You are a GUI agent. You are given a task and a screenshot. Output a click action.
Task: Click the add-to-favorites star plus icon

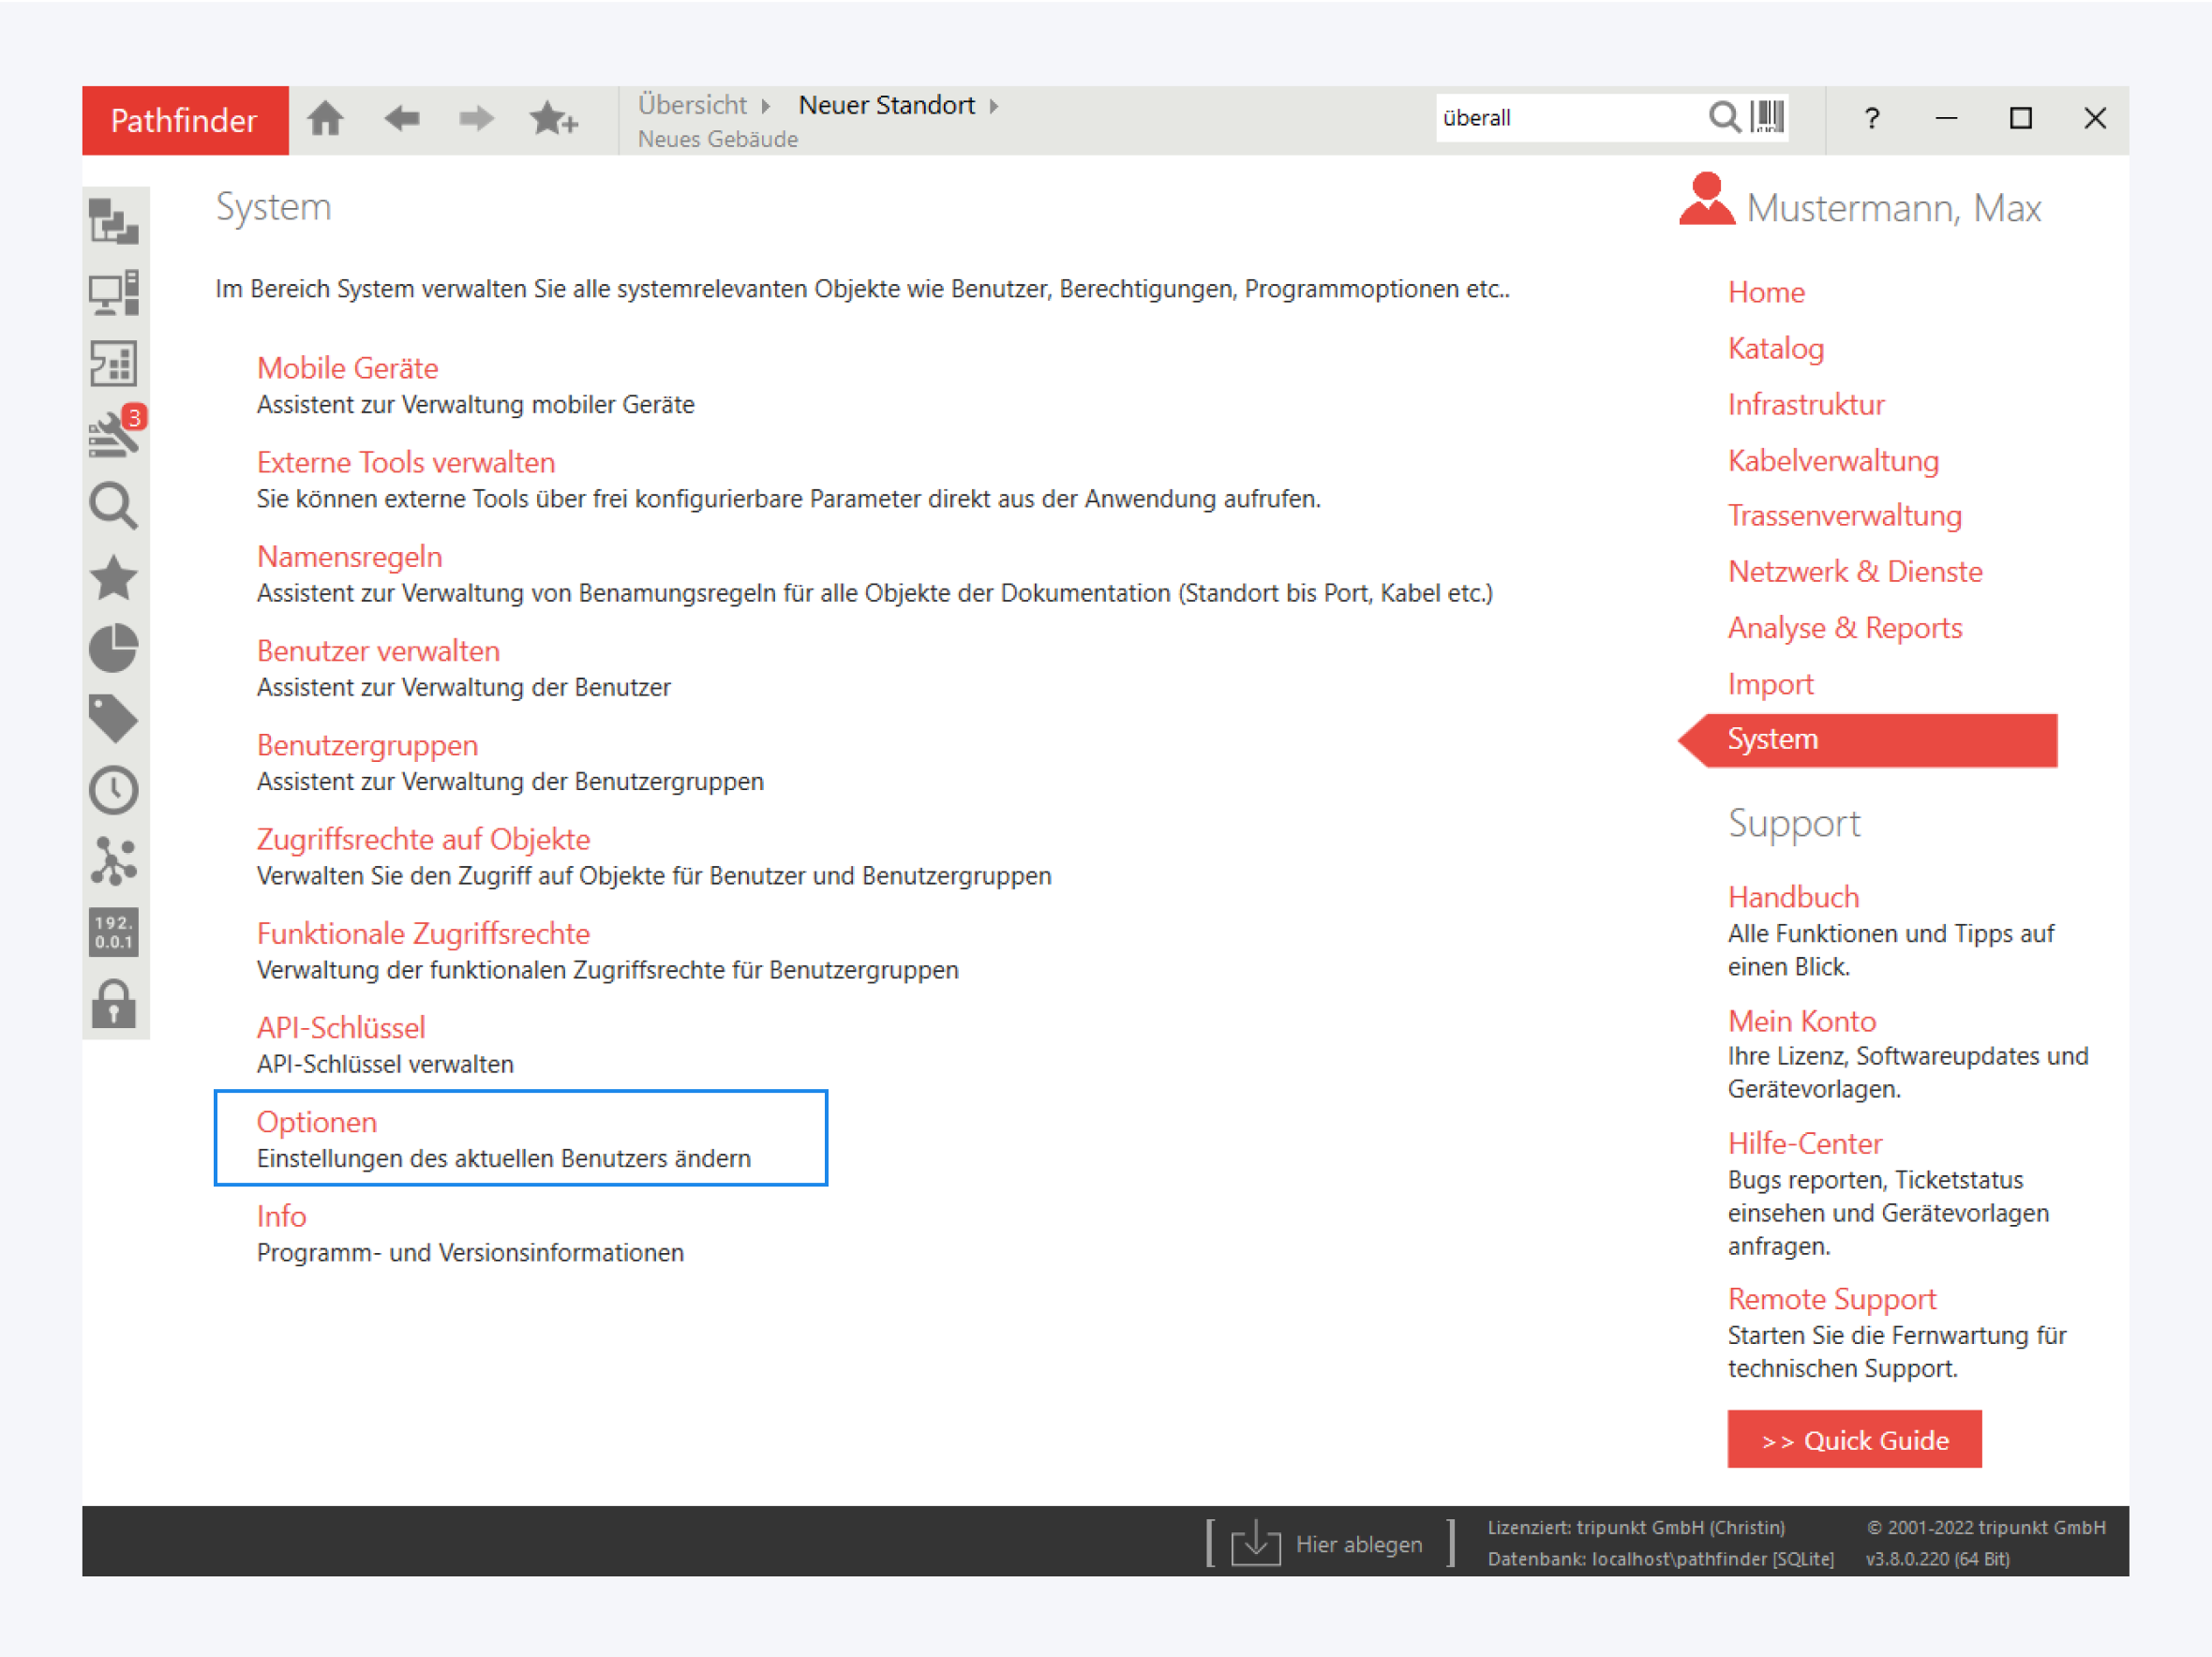(553, 119)
